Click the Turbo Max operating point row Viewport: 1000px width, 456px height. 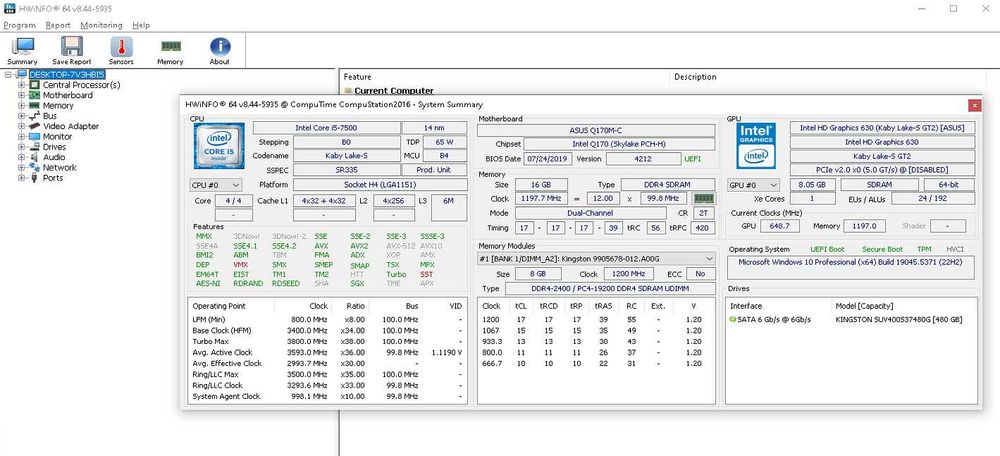click(327, 341)
